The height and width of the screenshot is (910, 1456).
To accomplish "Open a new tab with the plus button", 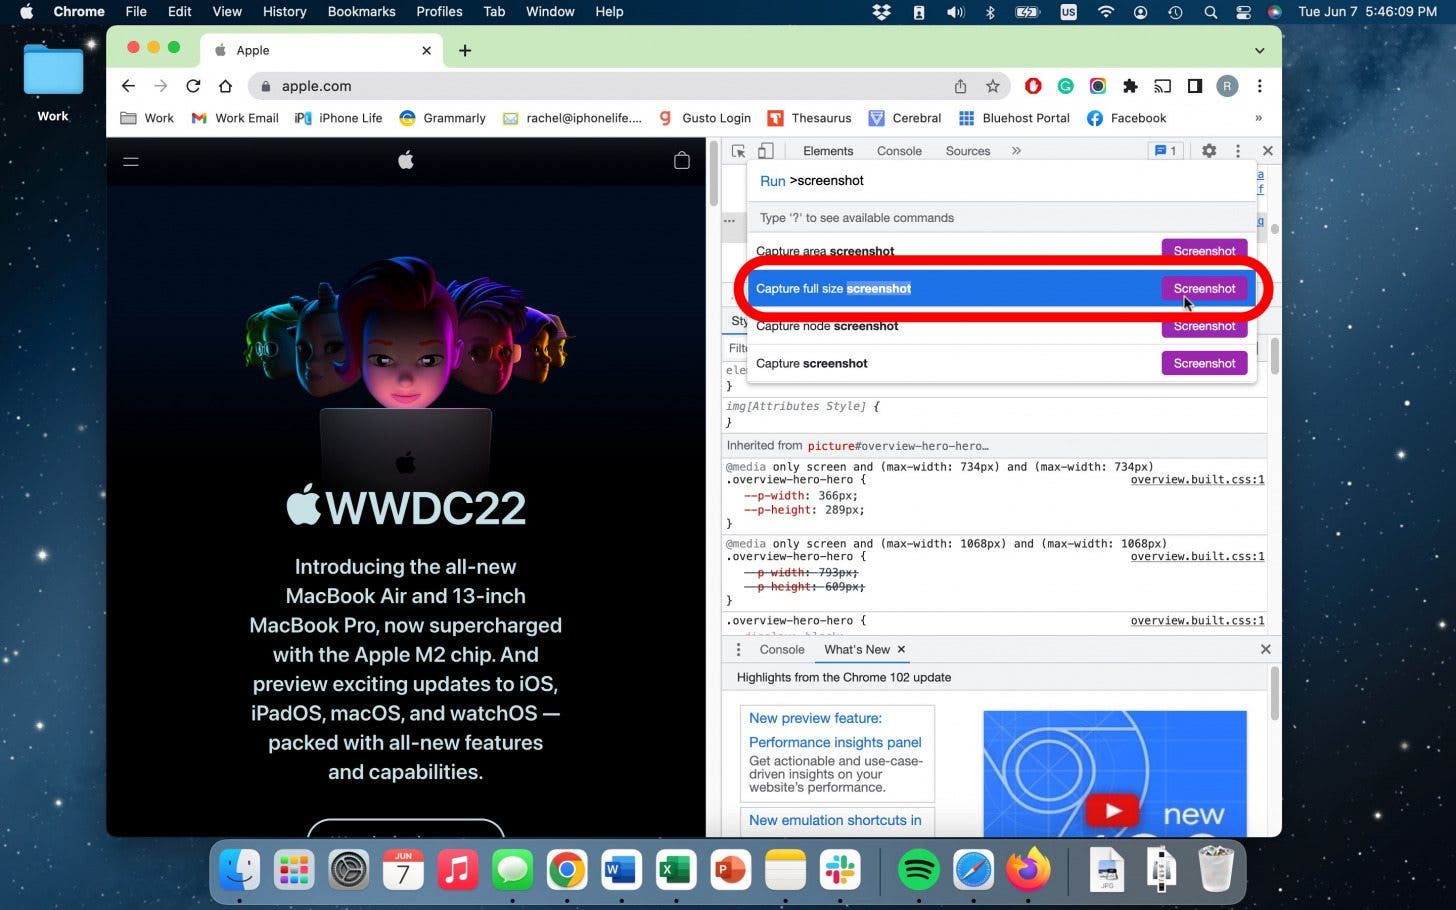I will pos(465,50).
